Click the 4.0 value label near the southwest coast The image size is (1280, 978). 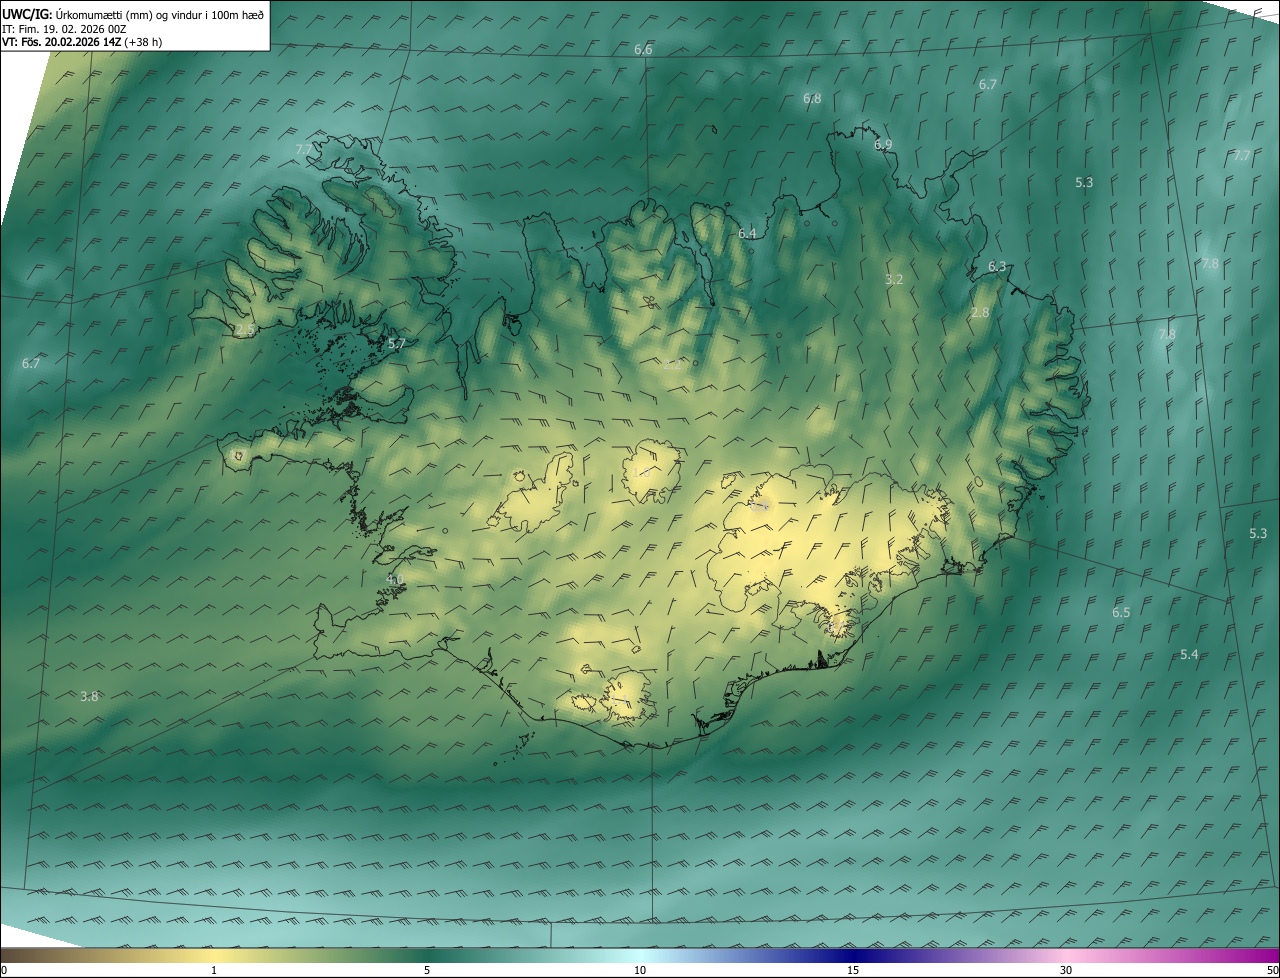(x=395, y=580)
